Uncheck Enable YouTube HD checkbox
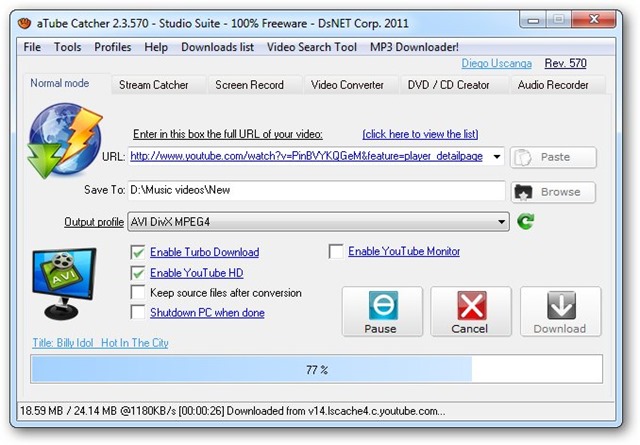The image size is (640, 445). (138, 273)
